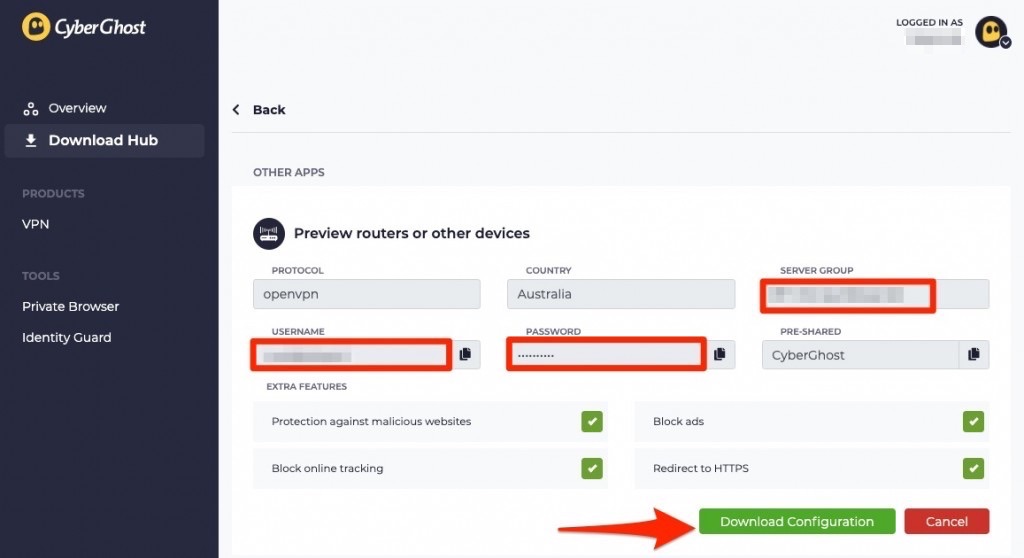Image resolution: width=1024 pixels, height=558 pixels.
Task: Click the Pre-Shared CyberGhost field
Action: point(860,355)
